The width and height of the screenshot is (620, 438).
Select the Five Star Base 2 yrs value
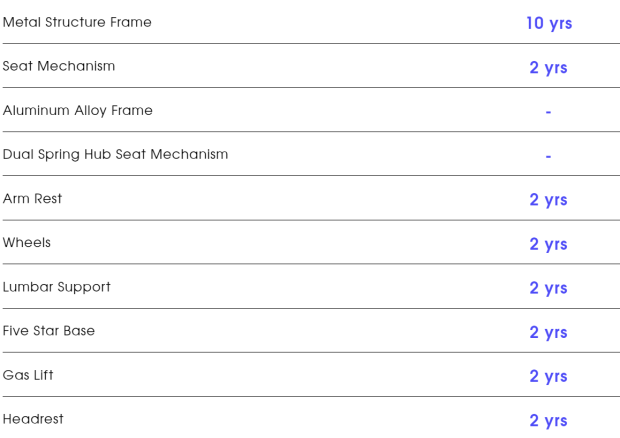(x=548, y=332)
